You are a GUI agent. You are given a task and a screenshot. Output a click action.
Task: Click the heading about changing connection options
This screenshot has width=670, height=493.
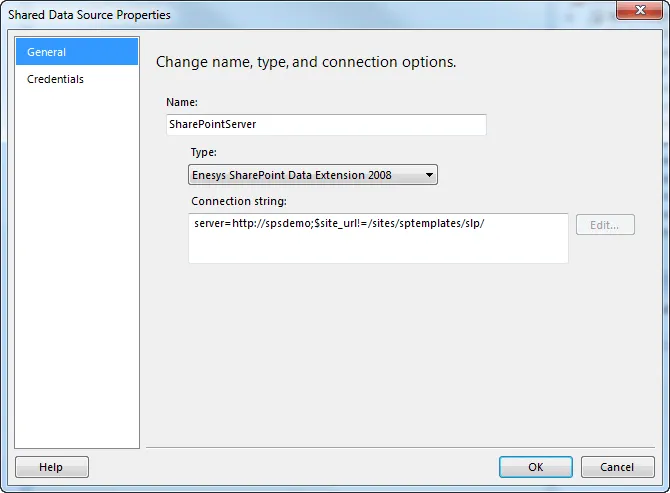(306, 62)
